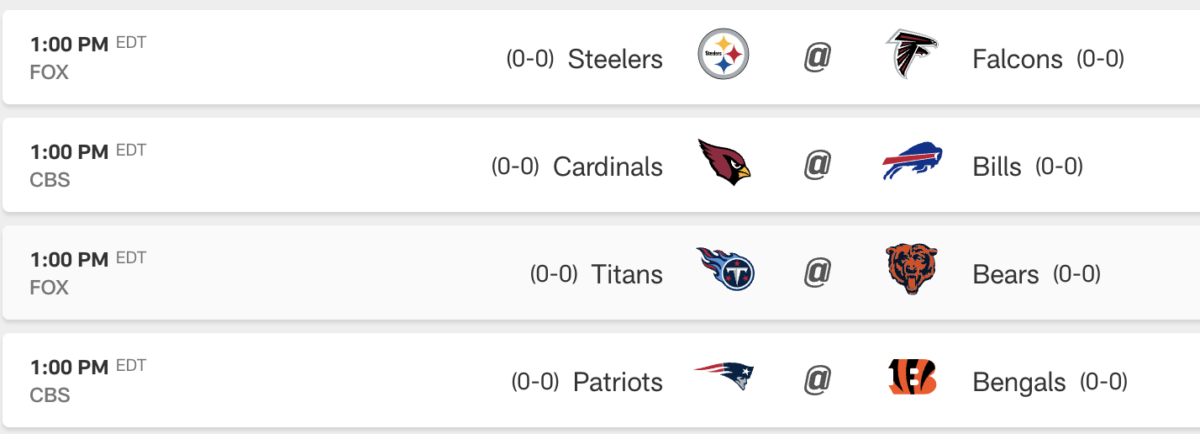
Task: Open the Steelers team name link
Action: click(x=615, y=59)
